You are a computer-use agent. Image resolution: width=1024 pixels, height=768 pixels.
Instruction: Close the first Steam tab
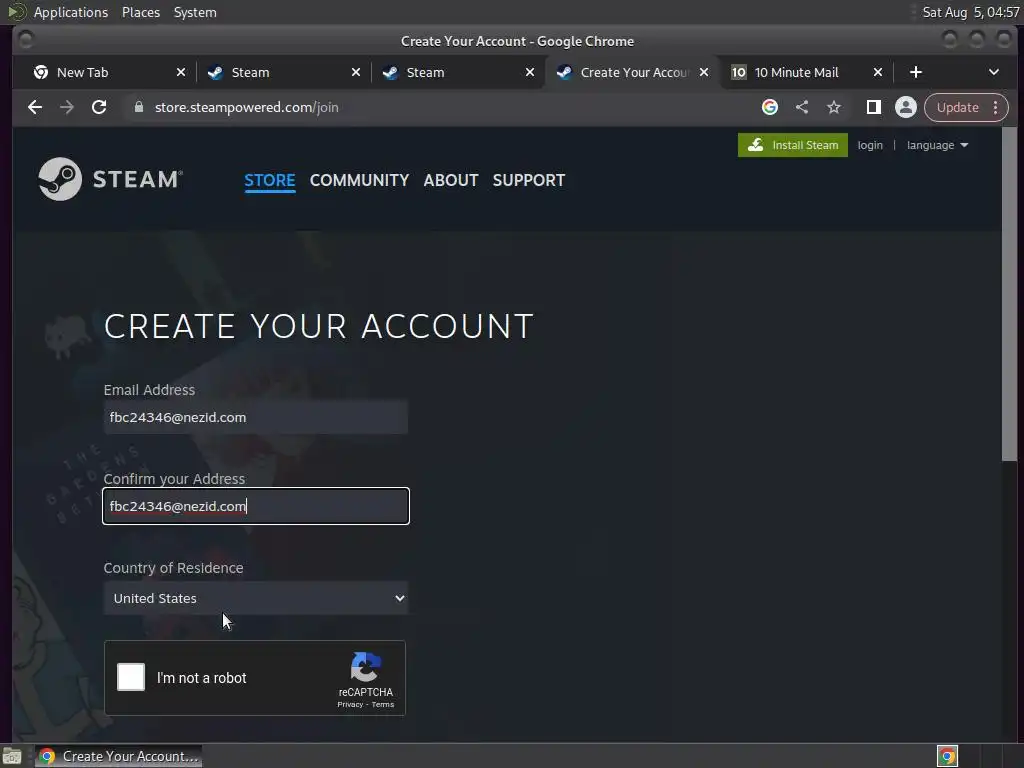(356, 72)
